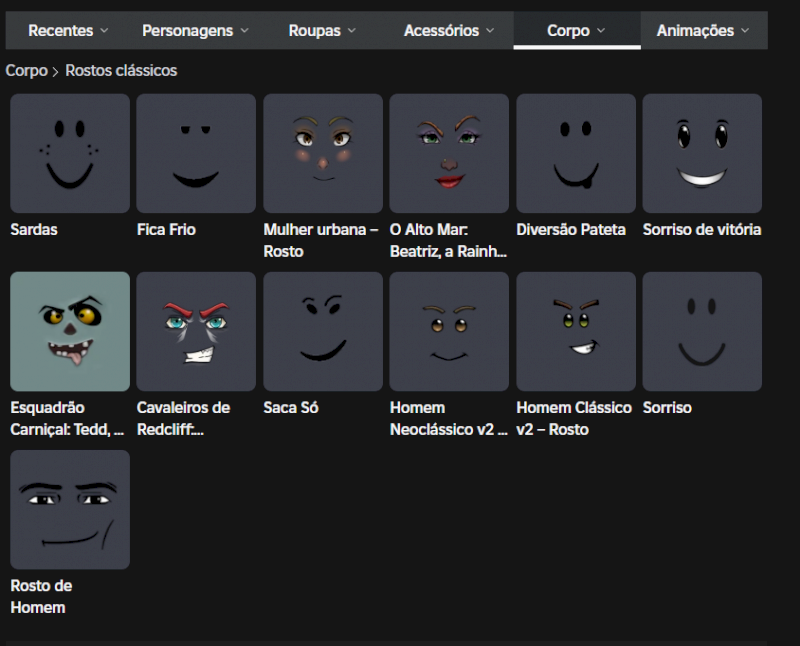This screenshot has height=646, width=800.
Task: Open the Rosto de Homem item name
Action: [x=41, y=597]
